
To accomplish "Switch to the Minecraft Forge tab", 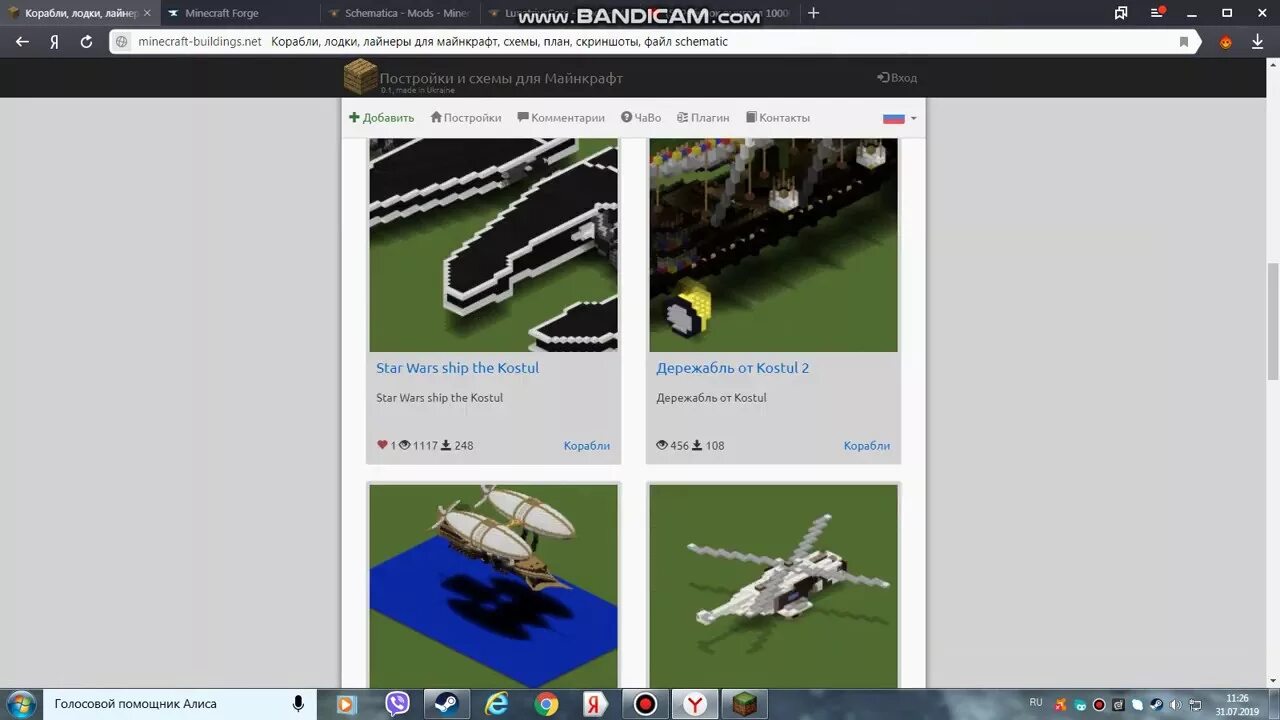I will [240, 13].
